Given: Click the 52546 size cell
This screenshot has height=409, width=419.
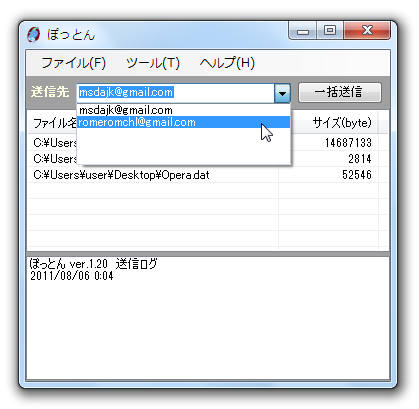Looking at the screenshot, I should click(x=356, y=175).
